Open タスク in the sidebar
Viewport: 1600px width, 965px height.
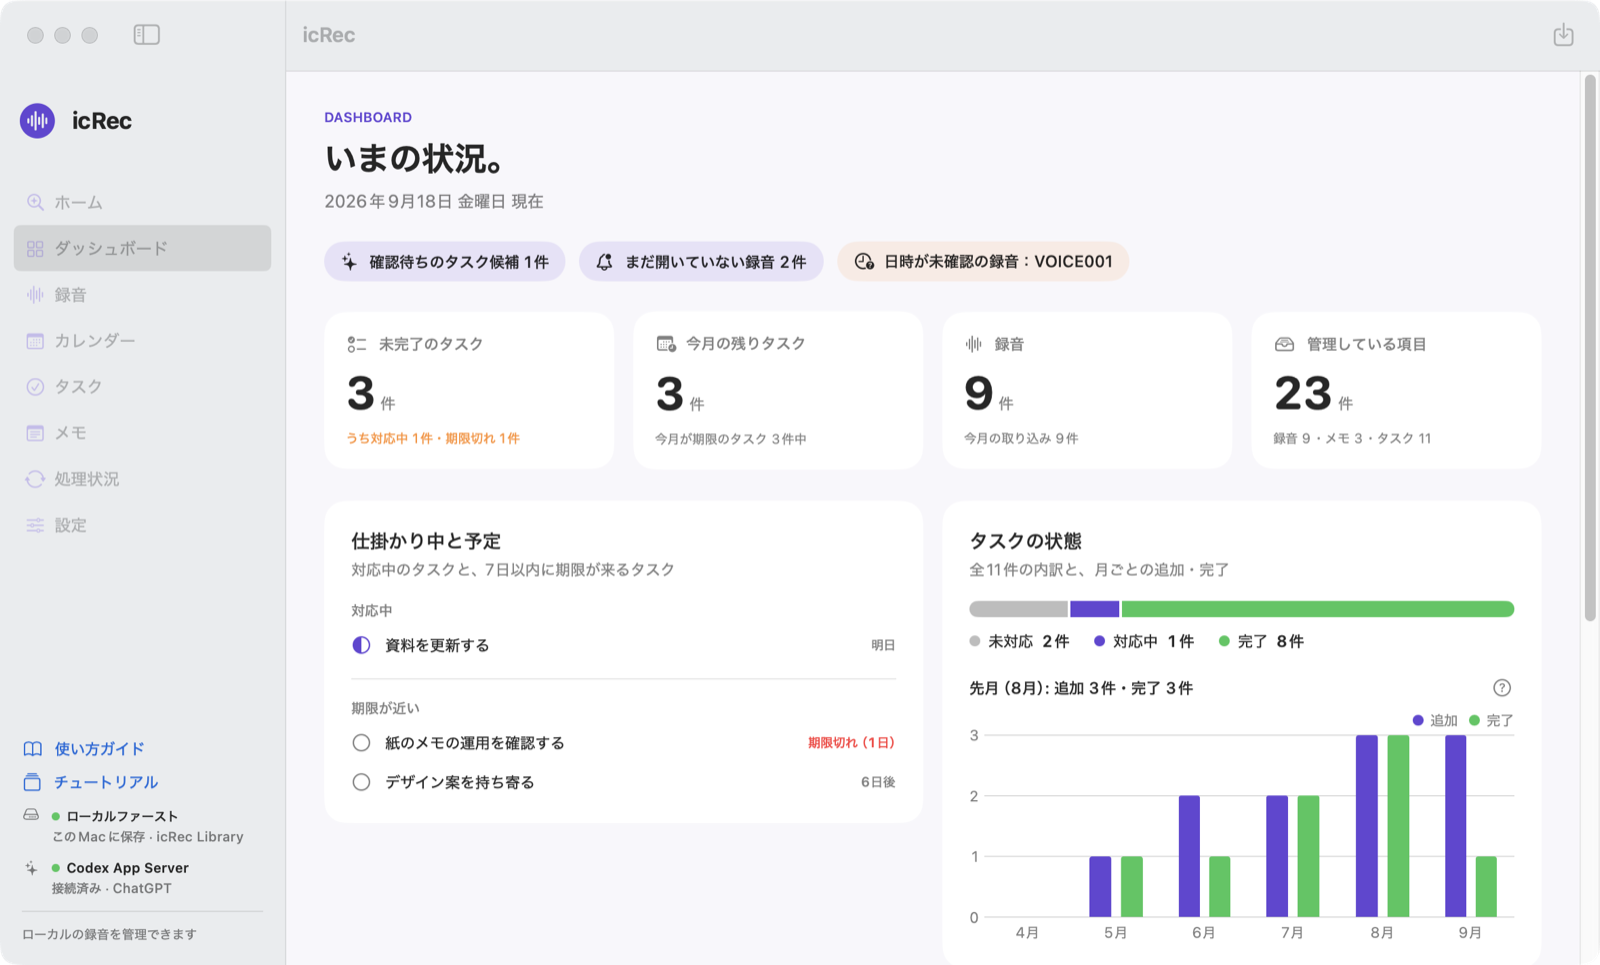(142, 387)
